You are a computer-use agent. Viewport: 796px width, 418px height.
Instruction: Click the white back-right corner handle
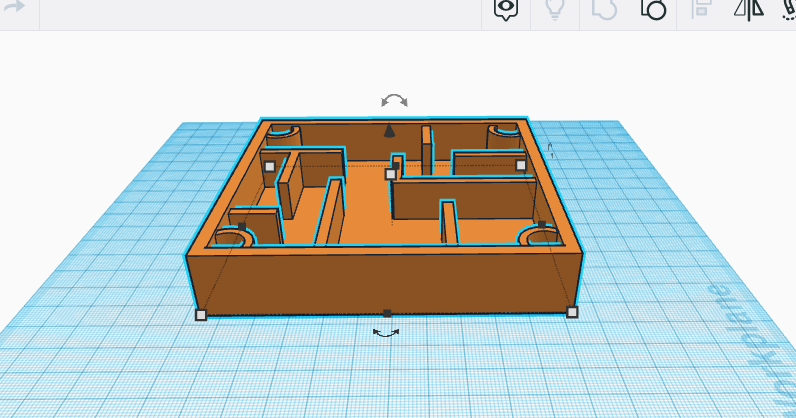[520, 165]
